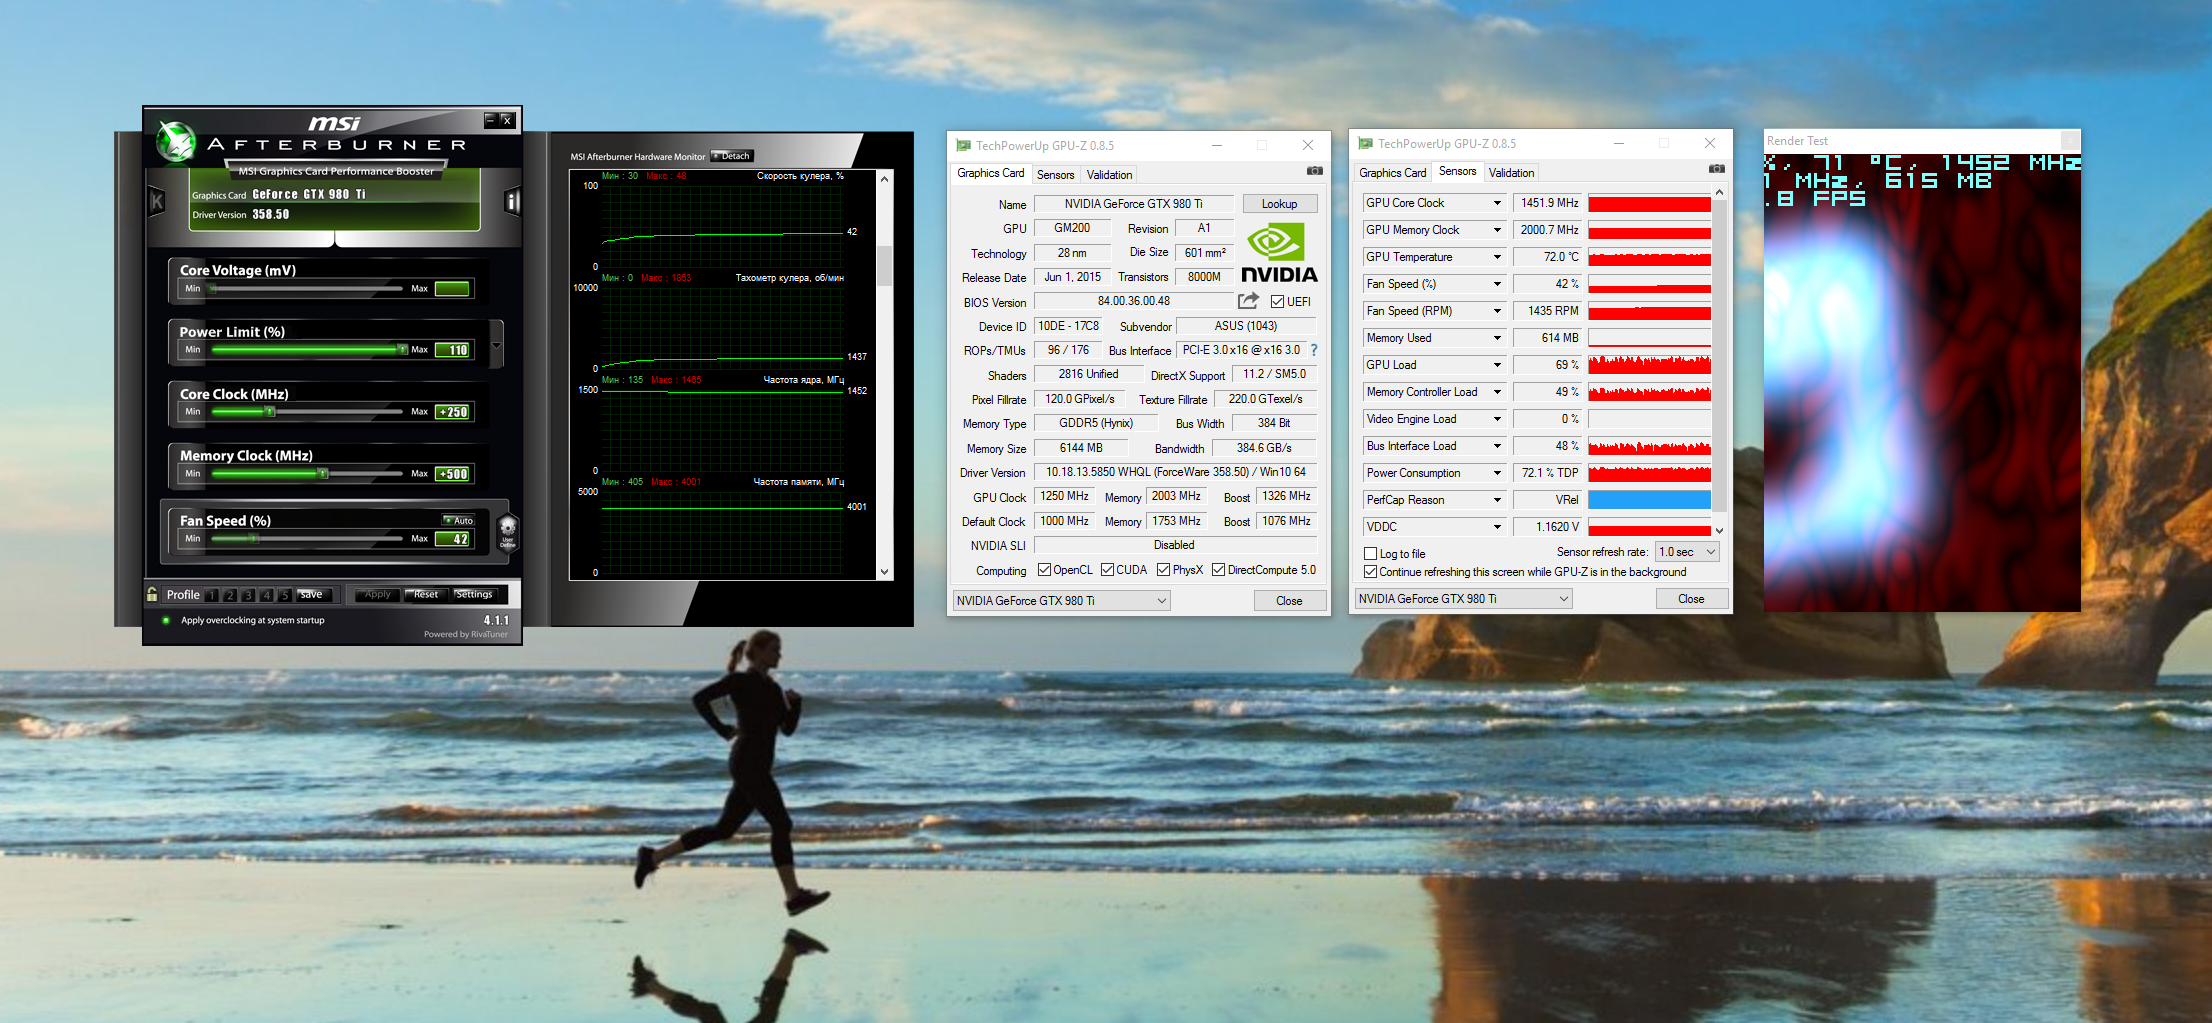
Task: Click the Core Clock +250 value field
Action: click(453, 412)
